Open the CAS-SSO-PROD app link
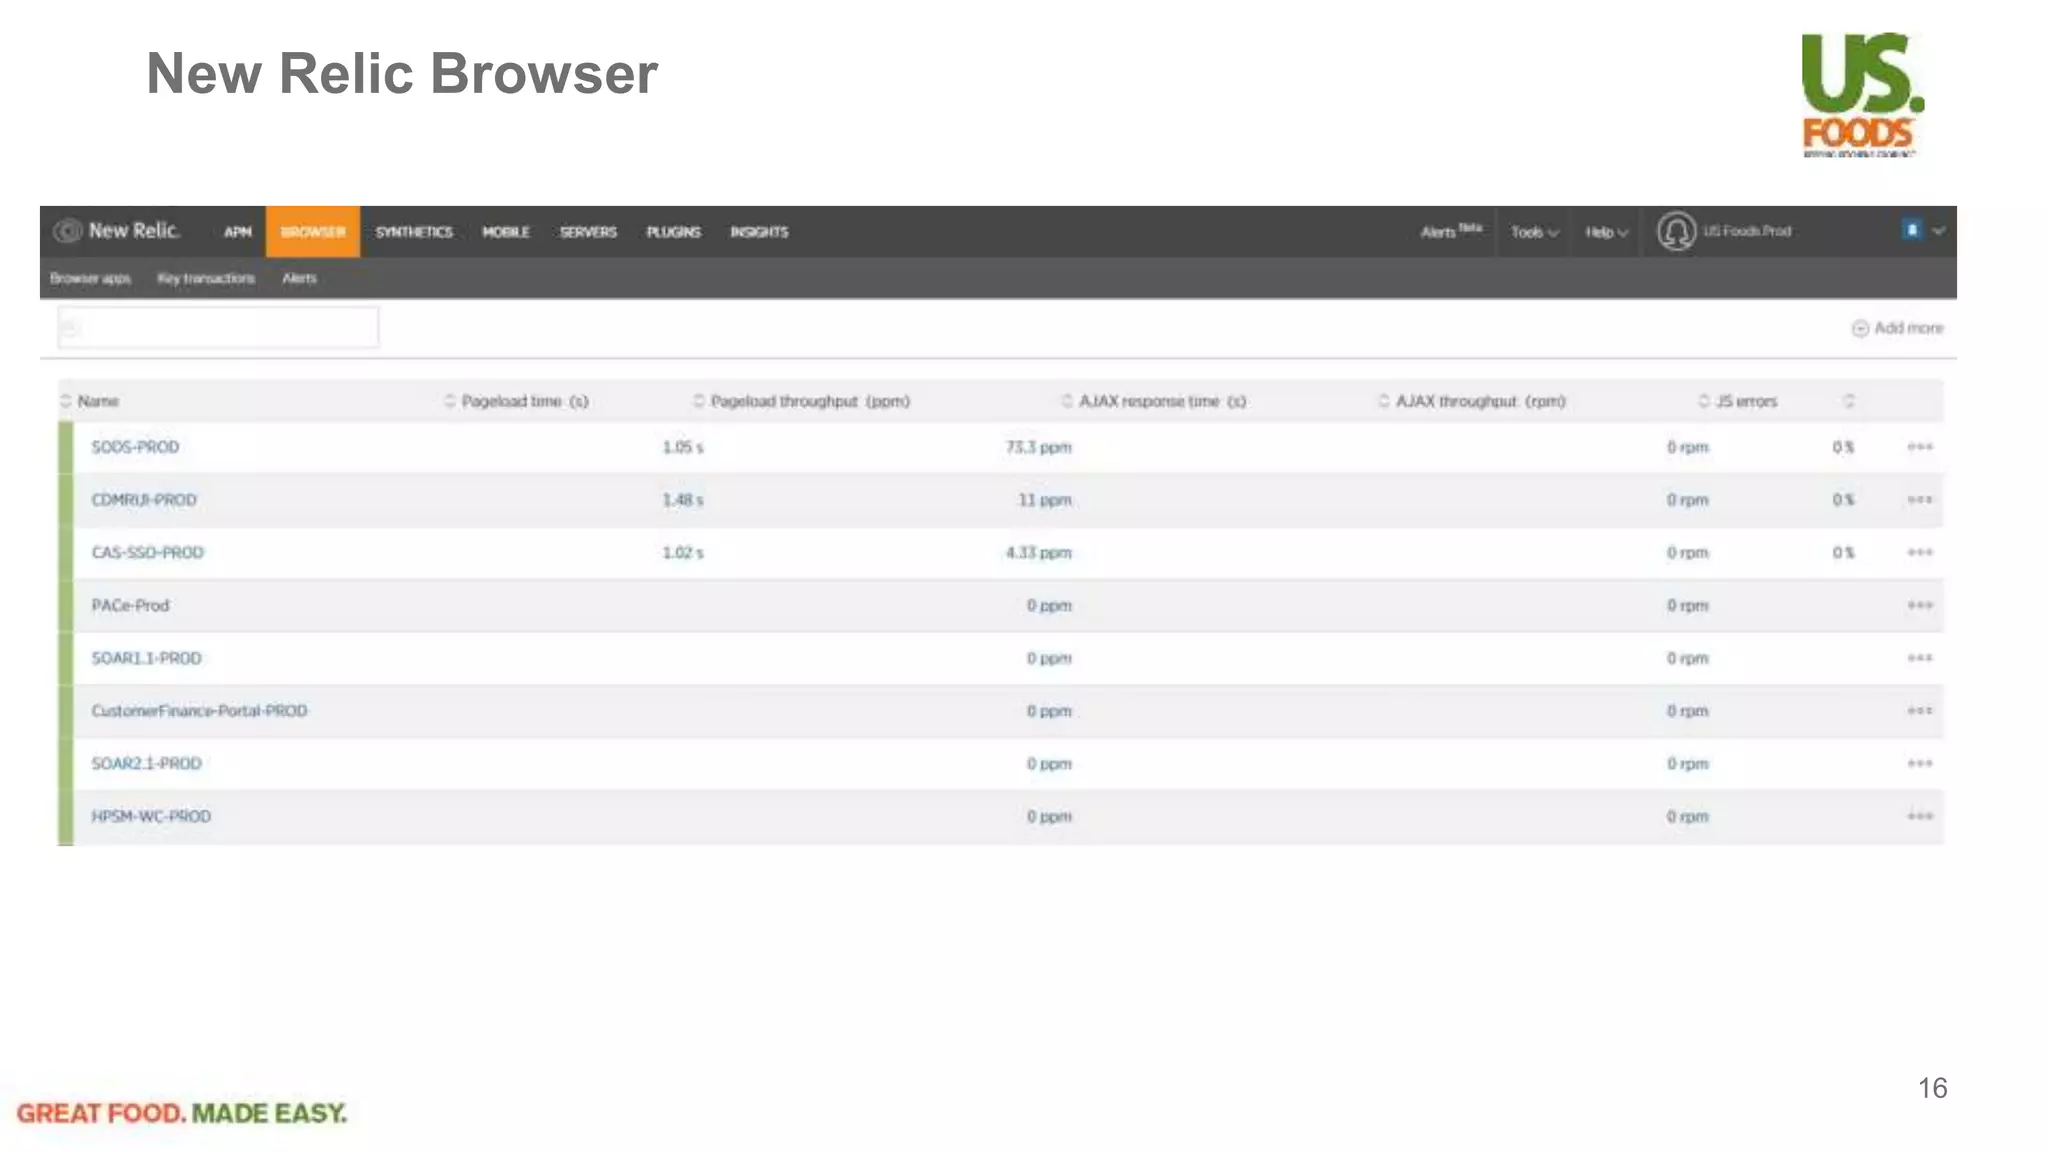The height and width of the screenshot is (1152, 2048). click(x=147, y=552)
